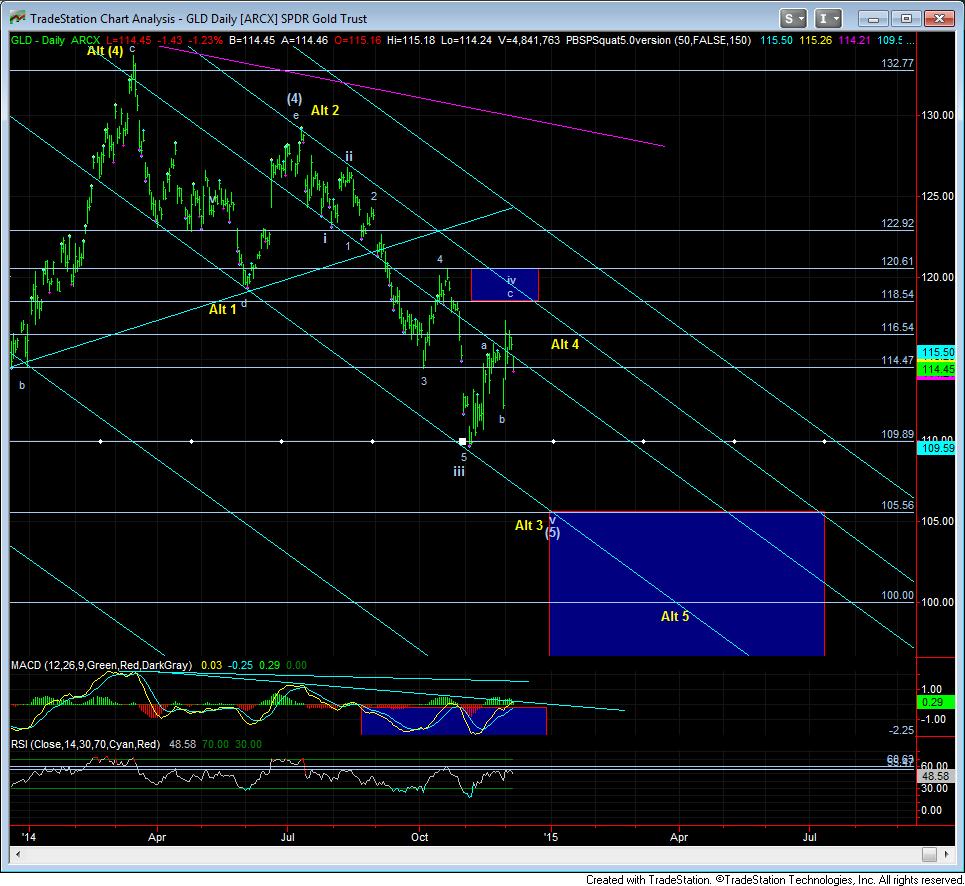Click the 120.61 horizontal line label
The width and height of the screenshot is (965, 886).
(x=897, y=261)
